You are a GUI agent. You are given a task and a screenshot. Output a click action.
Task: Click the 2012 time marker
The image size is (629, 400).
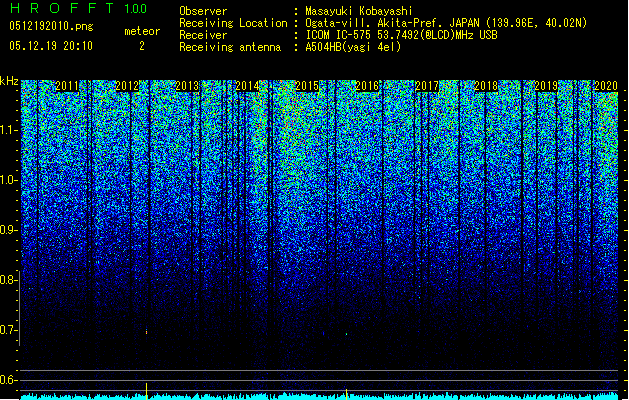[x=127, y=86]
